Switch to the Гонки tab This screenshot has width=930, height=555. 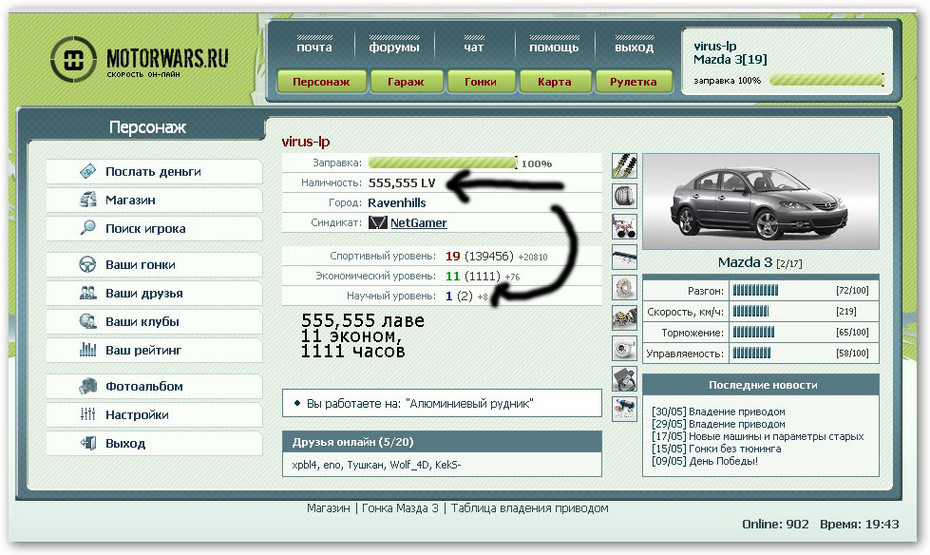tap(480, 82)
